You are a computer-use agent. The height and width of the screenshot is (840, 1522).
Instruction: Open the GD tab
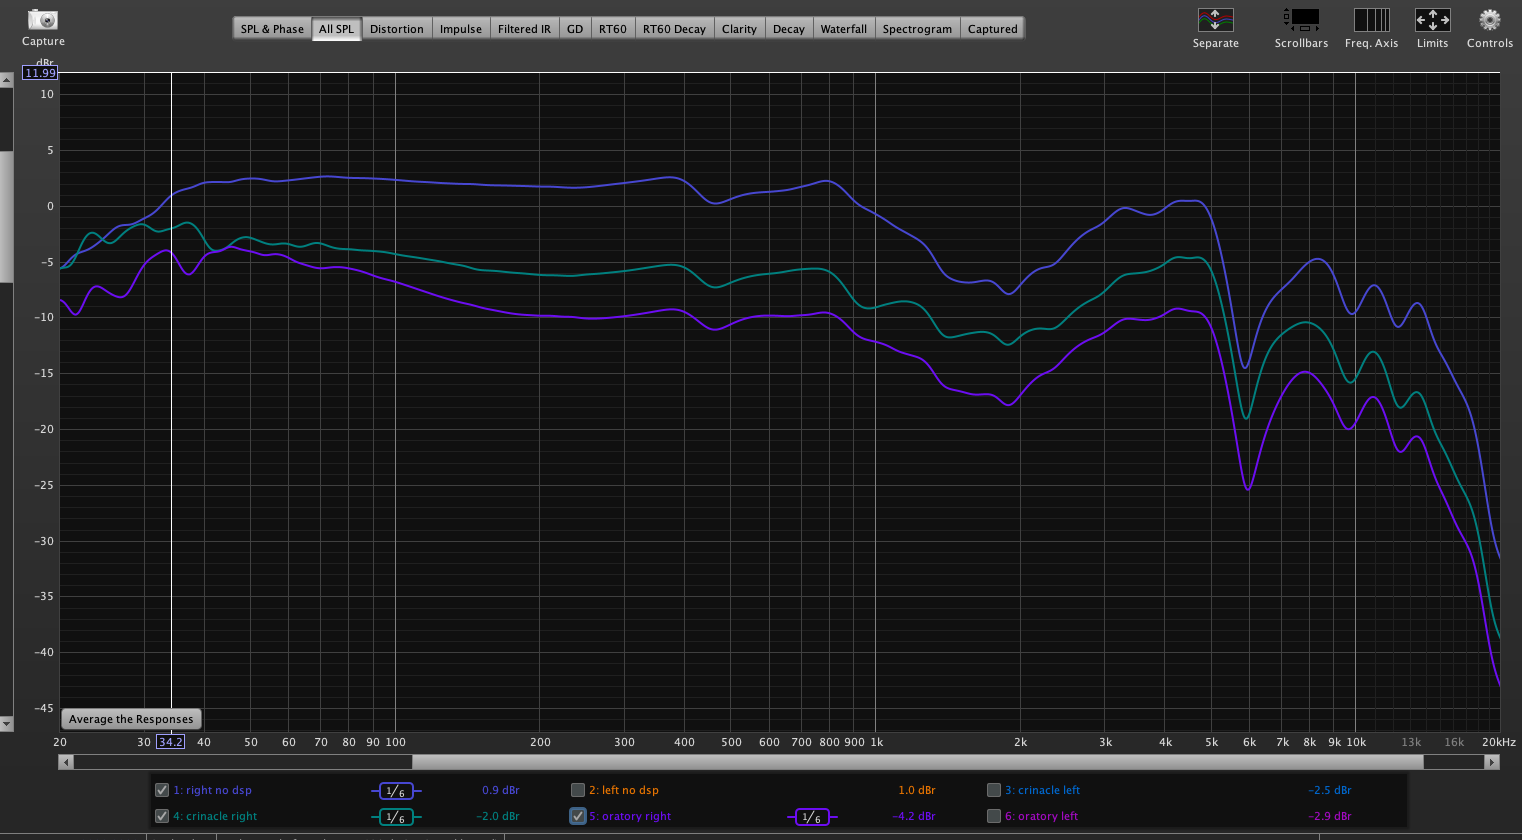575,29
